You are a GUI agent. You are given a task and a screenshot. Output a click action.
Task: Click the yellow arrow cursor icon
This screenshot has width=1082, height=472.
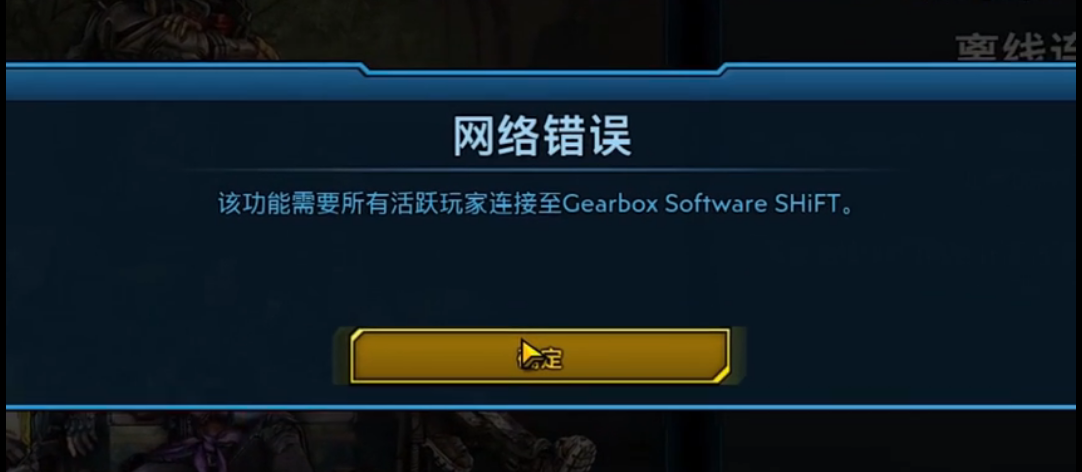point(530,353)
